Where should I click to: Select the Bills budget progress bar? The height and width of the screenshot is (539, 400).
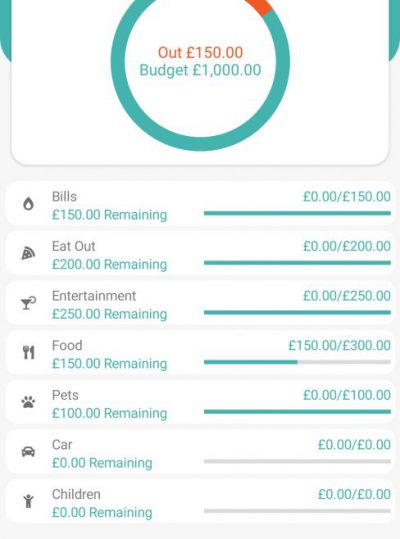(x=297, y=213)
